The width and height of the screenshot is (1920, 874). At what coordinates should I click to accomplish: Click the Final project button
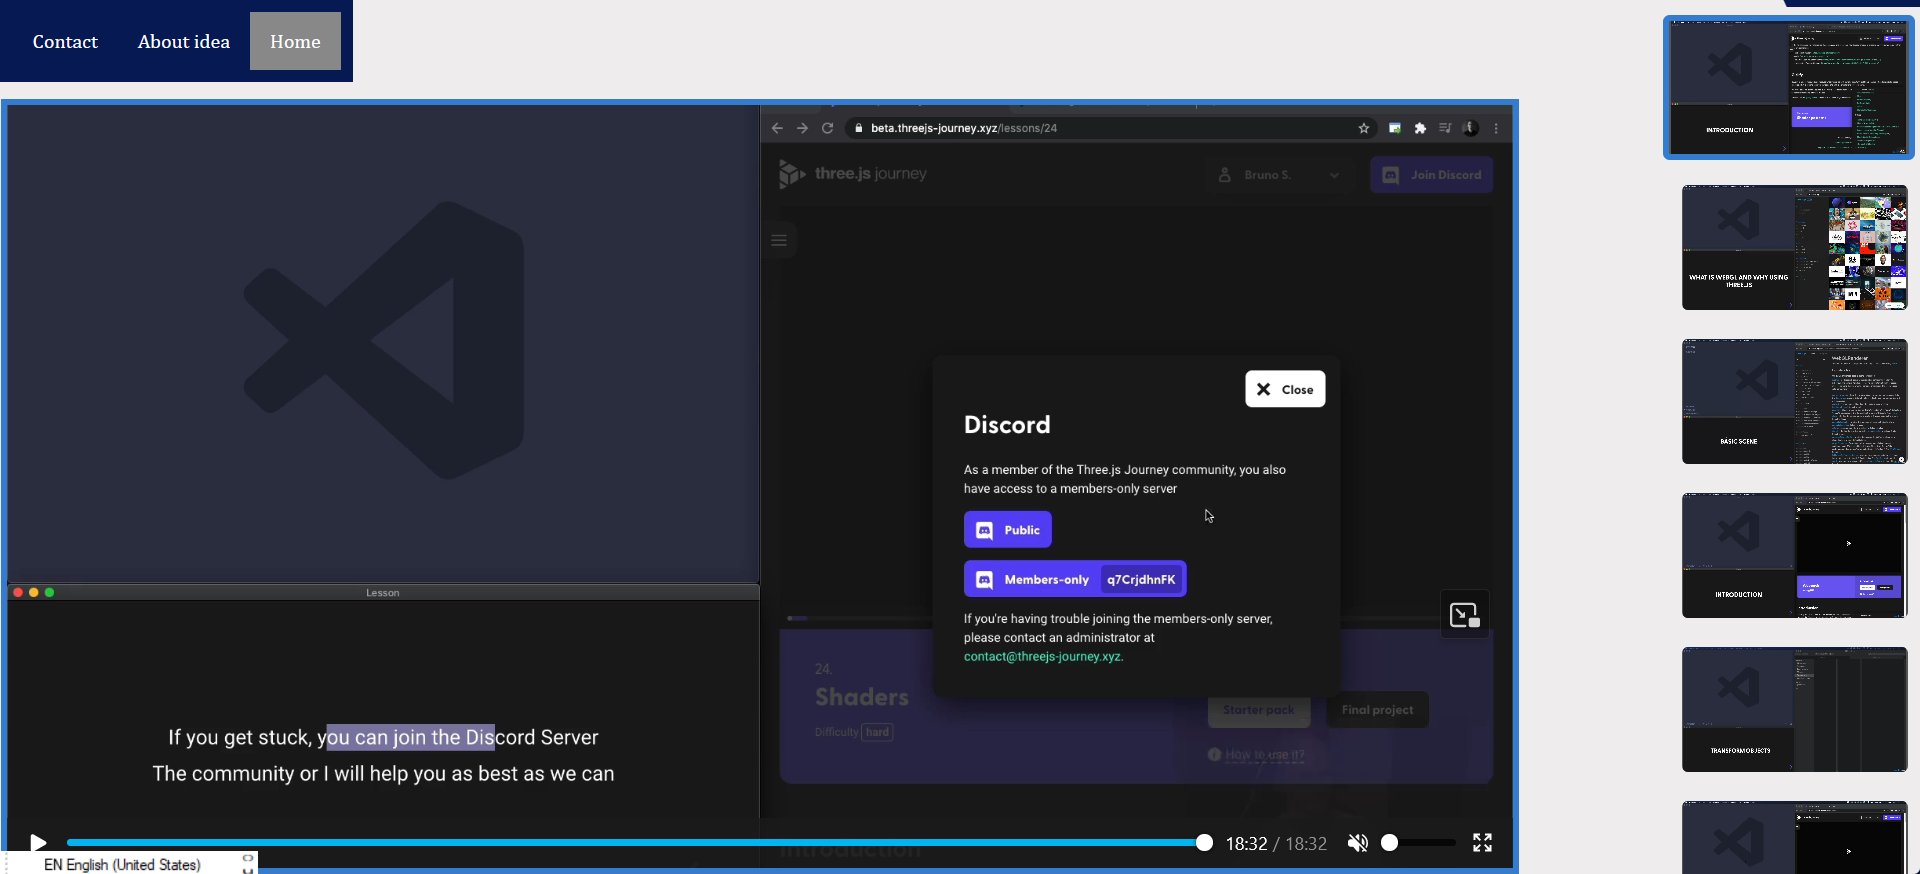[x=1378, y=710]
